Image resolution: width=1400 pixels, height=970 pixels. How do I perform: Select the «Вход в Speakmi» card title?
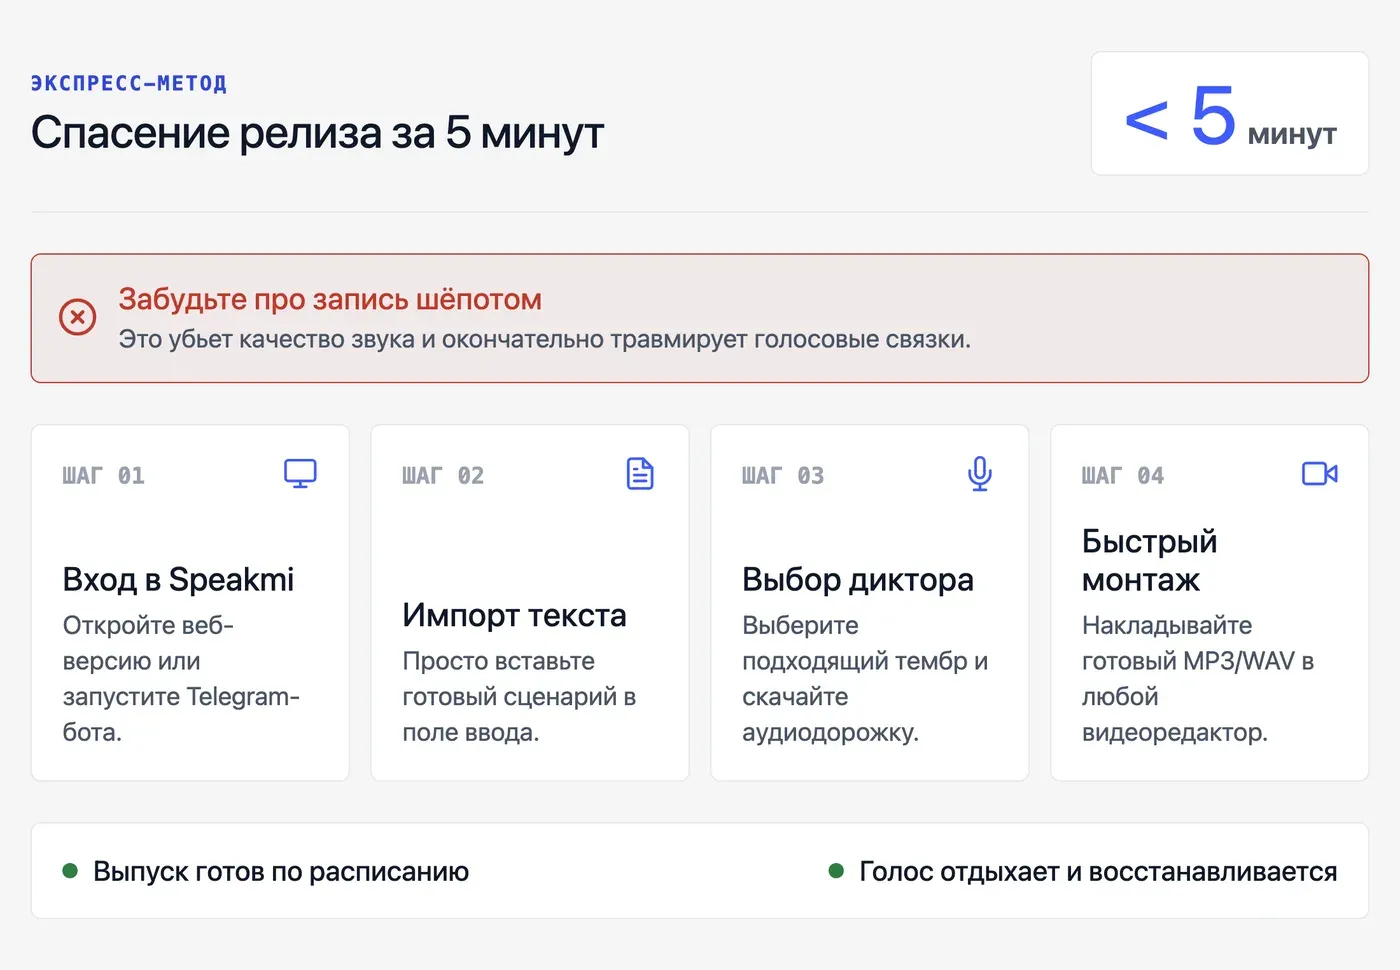point(178,579)
